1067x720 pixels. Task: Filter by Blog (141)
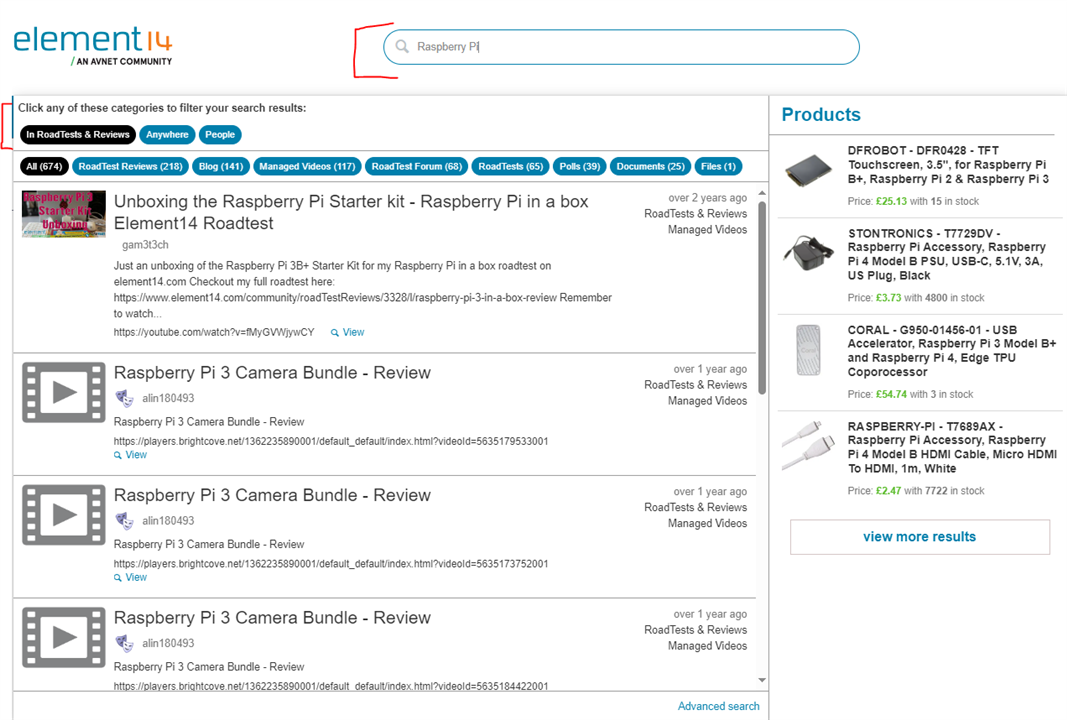pyautogui.click(x=220, y=166)
